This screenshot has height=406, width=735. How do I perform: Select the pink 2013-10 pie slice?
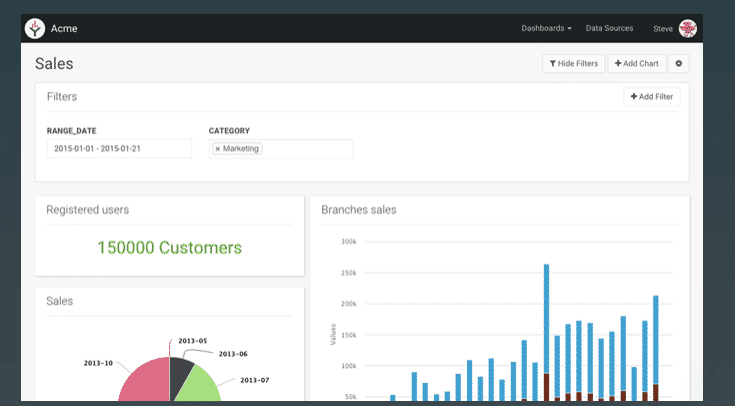[145, 385]
